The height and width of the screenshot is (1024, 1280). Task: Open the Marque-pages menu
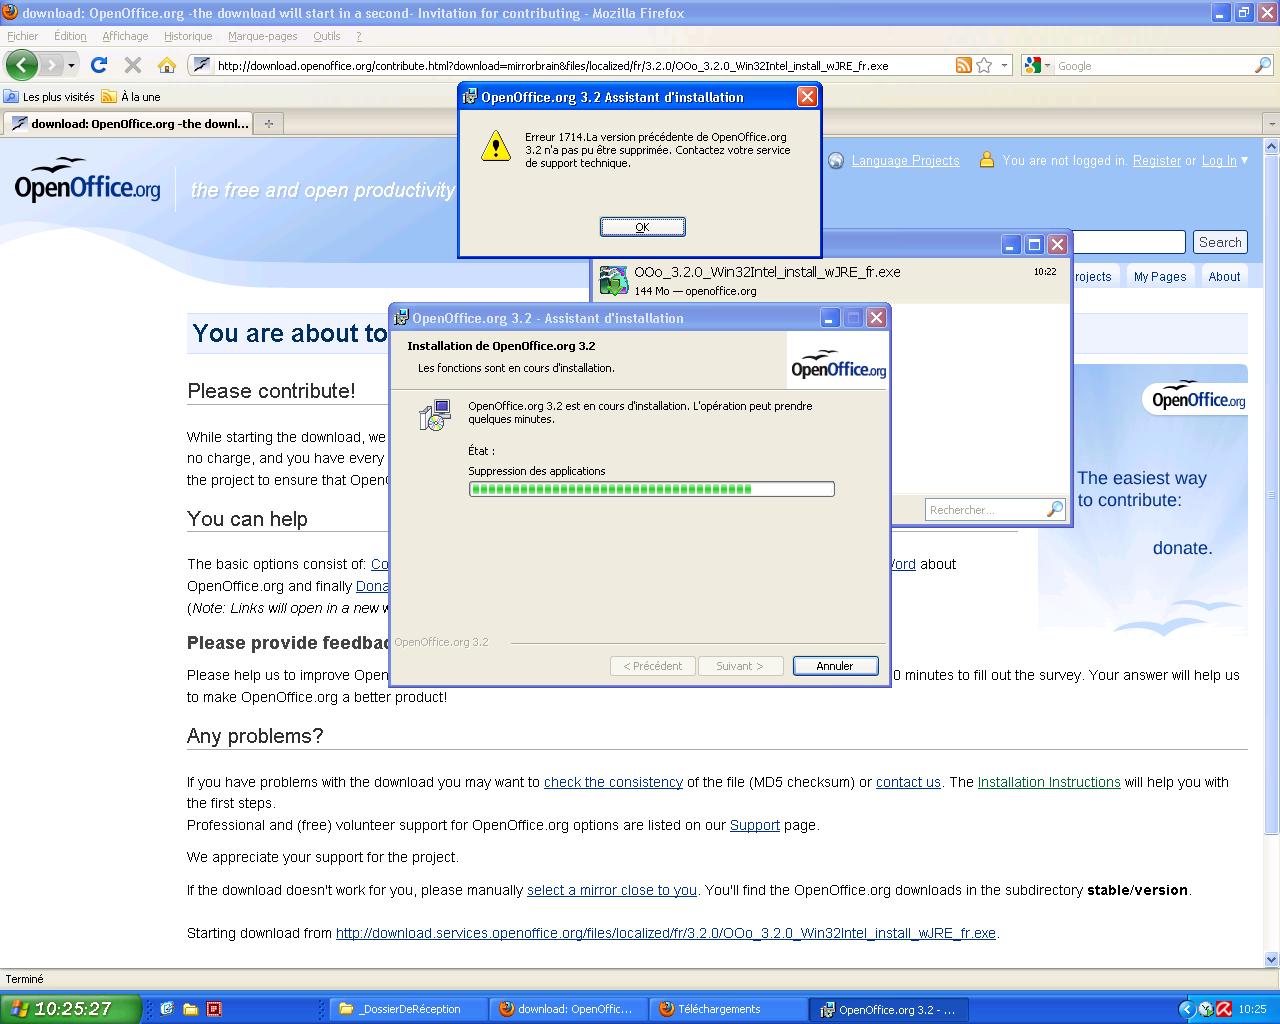tap(262, 36)
